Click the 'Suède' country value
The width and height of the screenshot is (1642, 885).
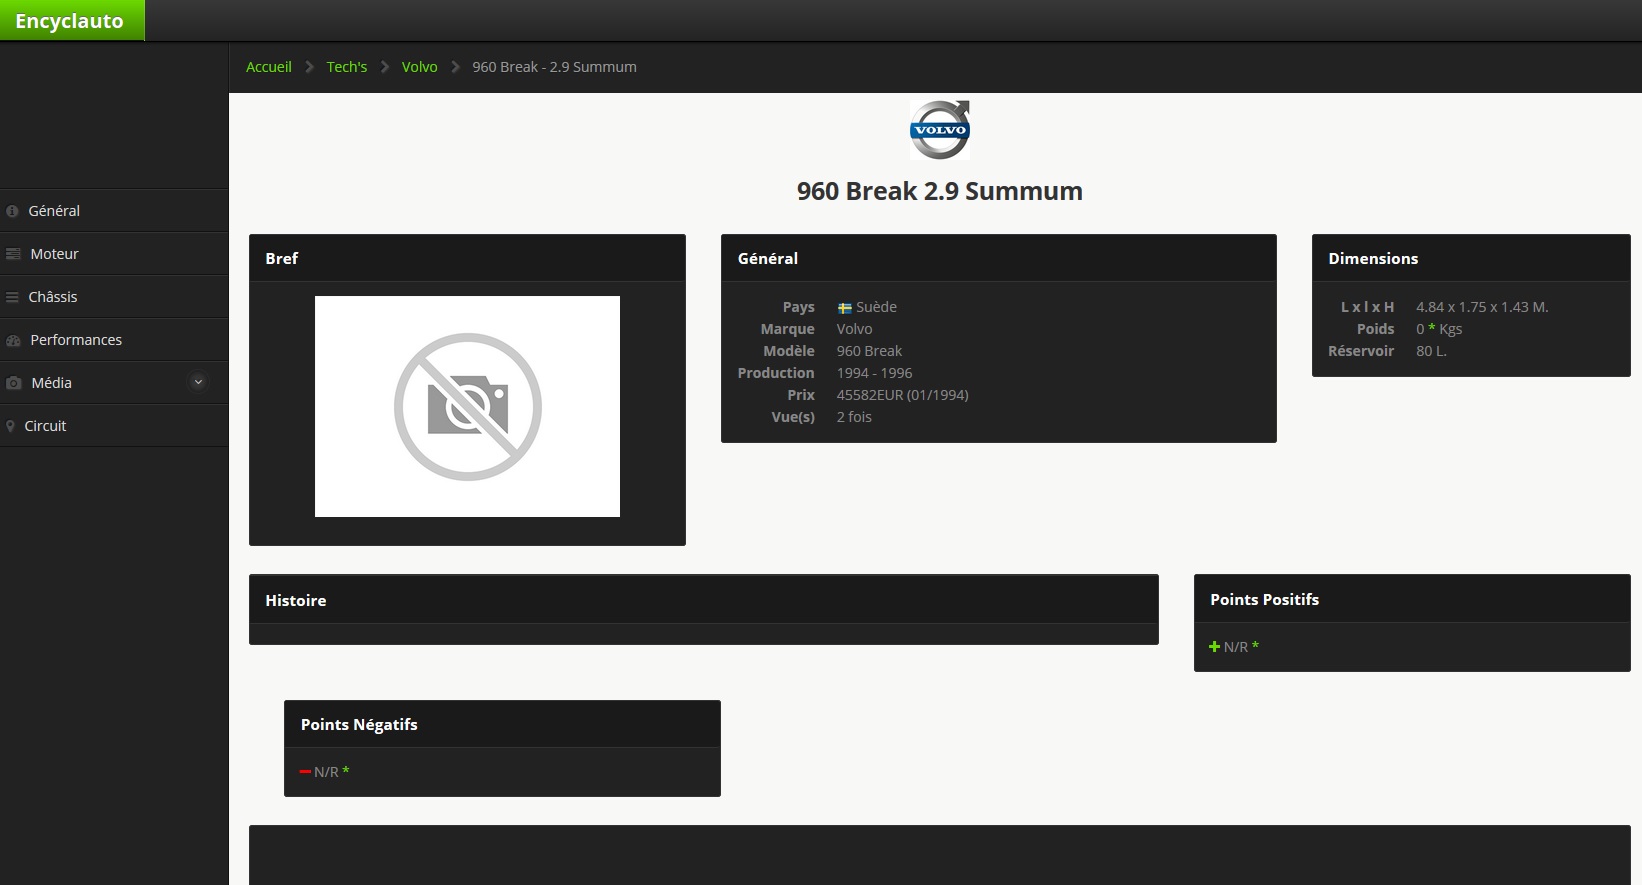click(876, 307)
